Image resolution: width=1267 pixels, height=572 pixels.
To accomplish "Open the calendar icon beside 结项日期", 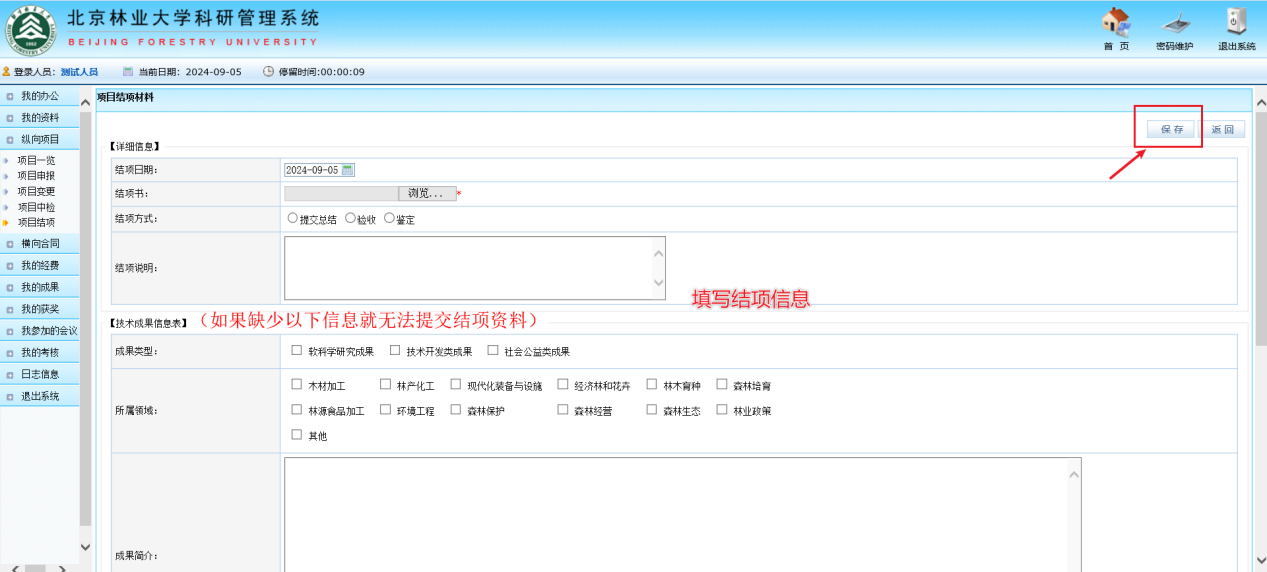I will [x=348, y=170].
